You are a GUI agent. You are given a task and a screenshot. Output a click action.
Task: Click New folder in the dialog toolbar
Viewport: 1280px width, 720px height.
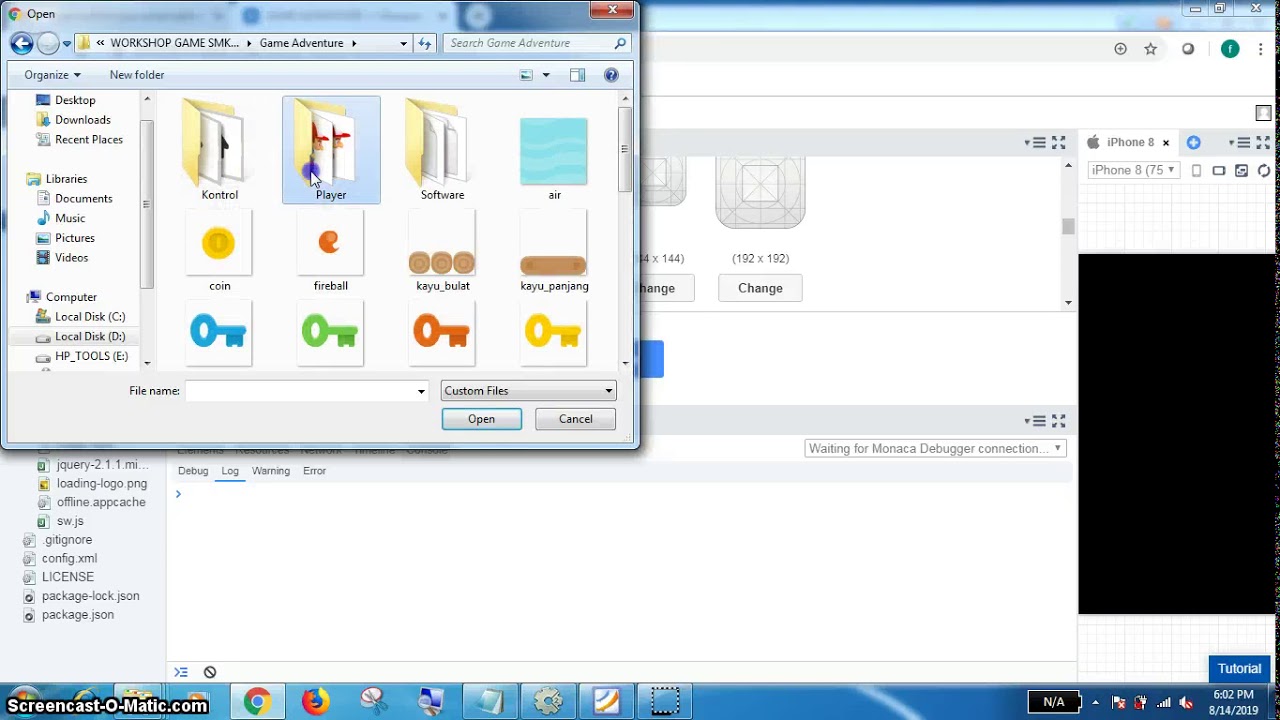coord(137,75)
